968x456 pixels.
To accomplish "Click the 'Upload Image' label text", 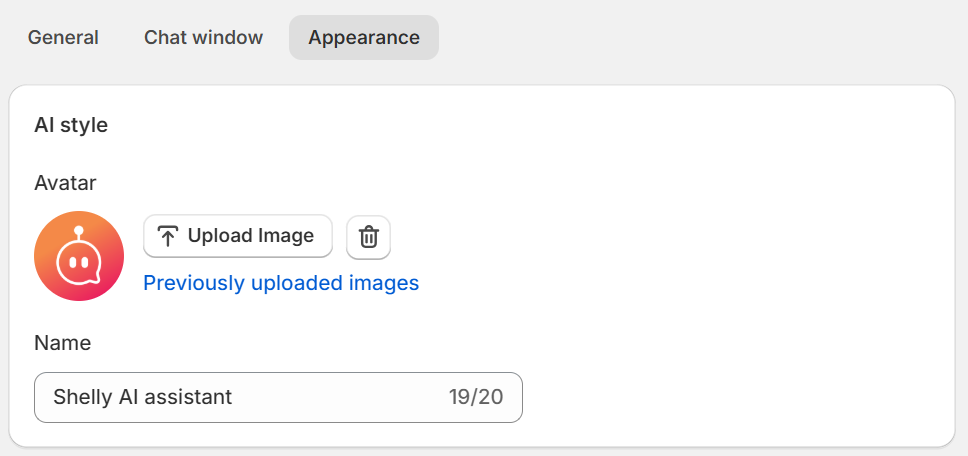I will tap(251, 236).
